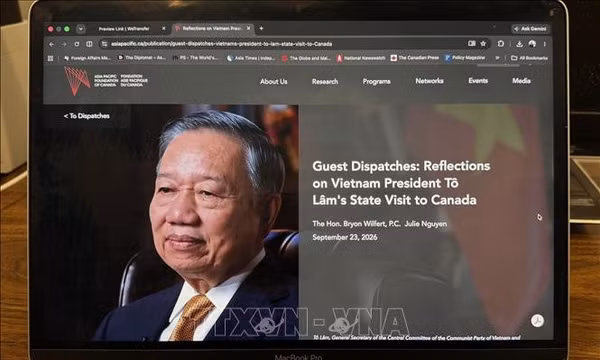Click the browser back arrow
The height and width of the screenshot is (360, 600).
point(52,44)
